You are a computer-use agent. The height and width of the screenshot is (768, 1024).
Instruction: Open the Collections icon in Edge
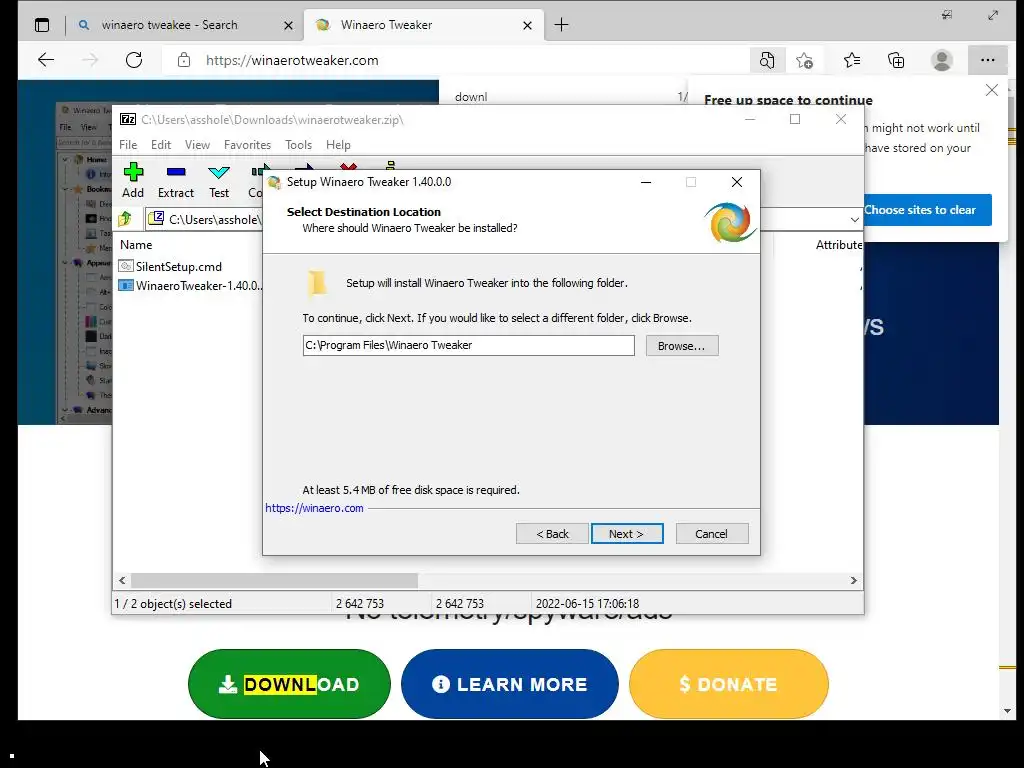[x=897, y=61]
